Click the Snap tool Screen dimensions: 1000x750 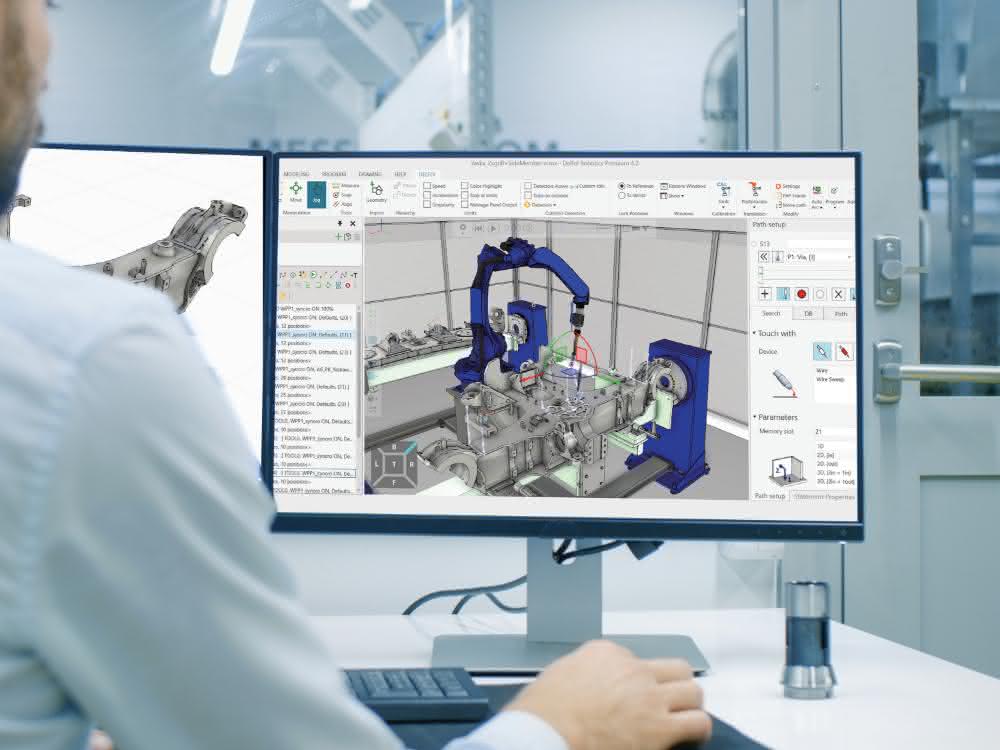point(343,195)
